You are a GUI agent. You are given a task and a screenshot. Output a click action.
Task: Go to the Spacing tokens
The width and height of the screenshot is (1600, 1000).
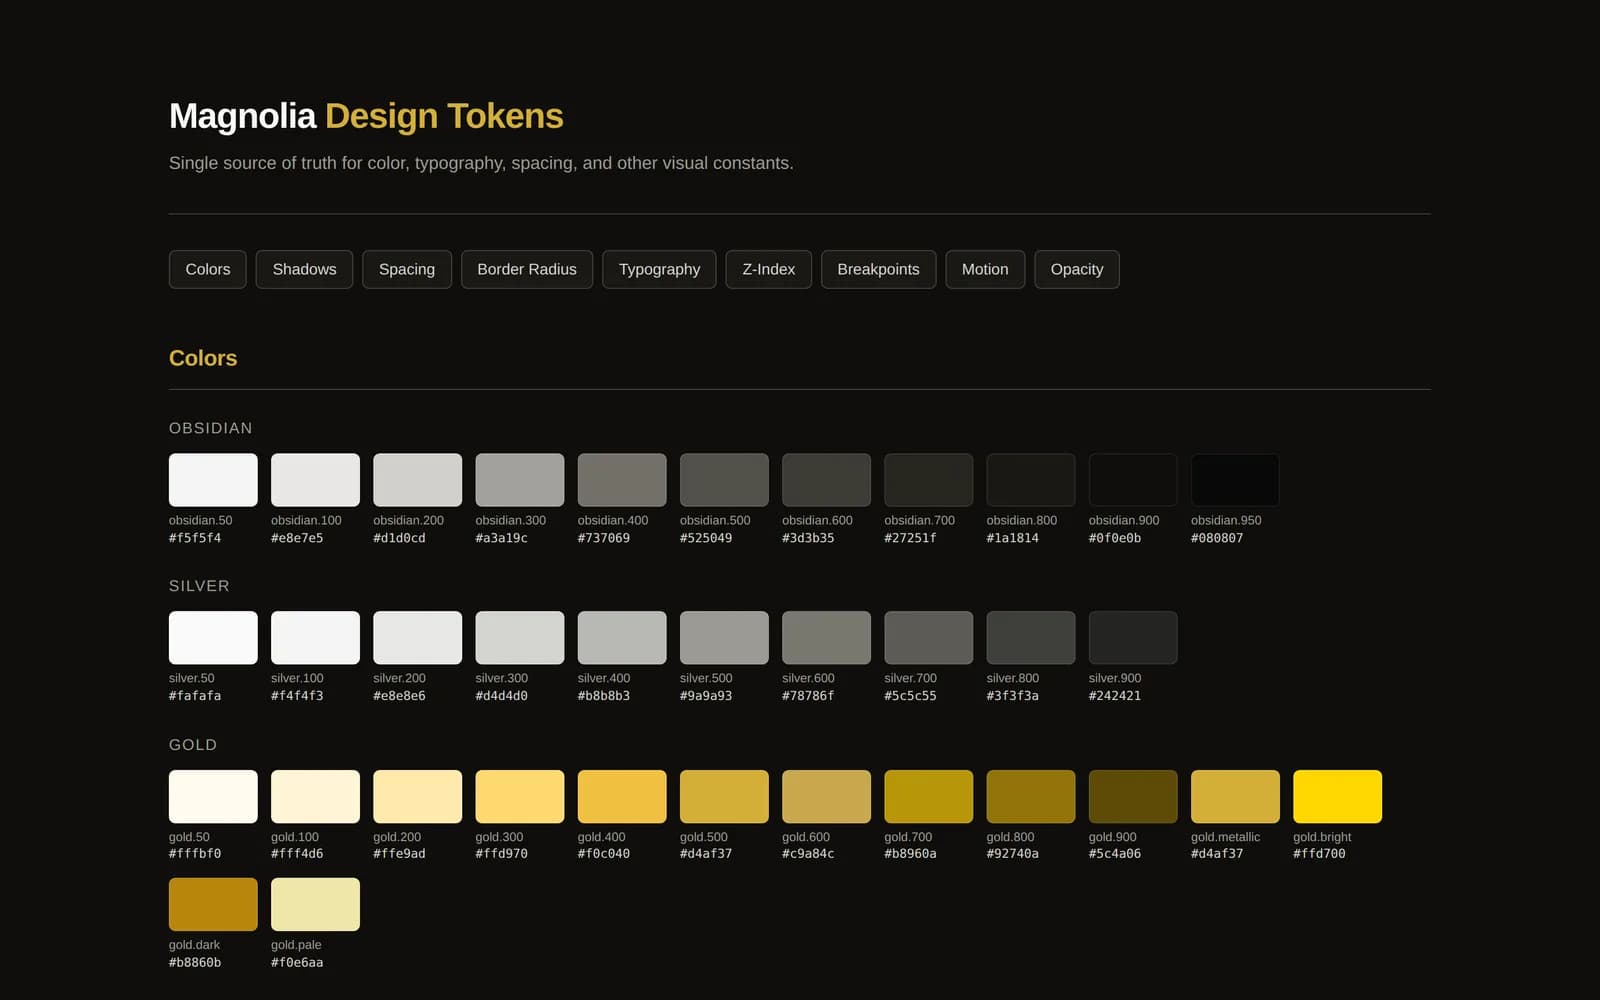(x=407, y=269)
